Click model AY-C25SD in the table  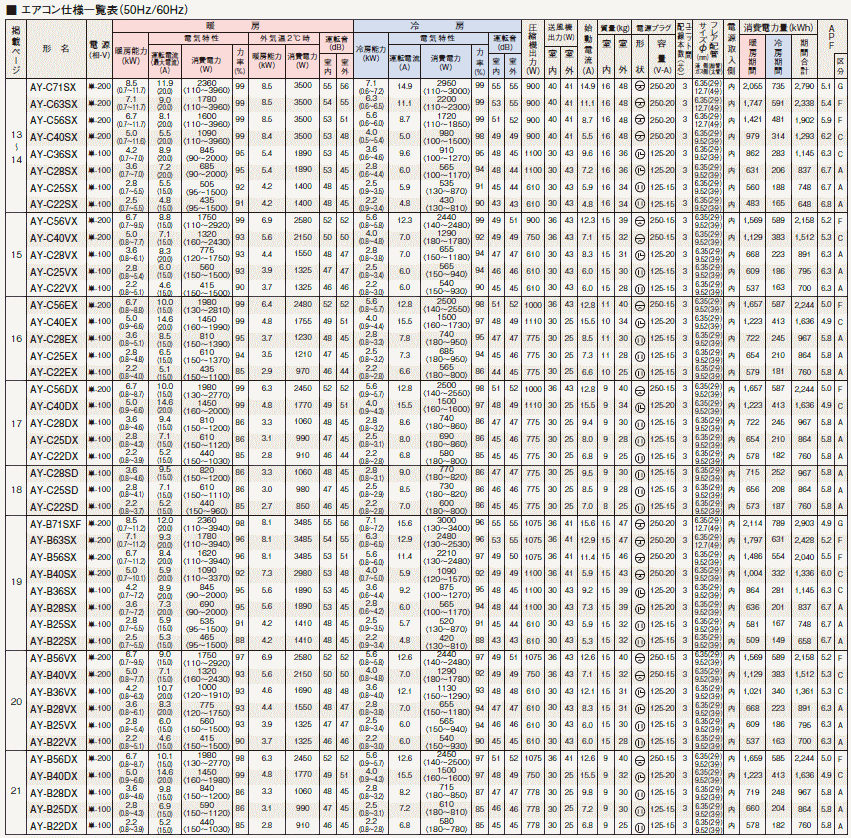click(53, 490)
